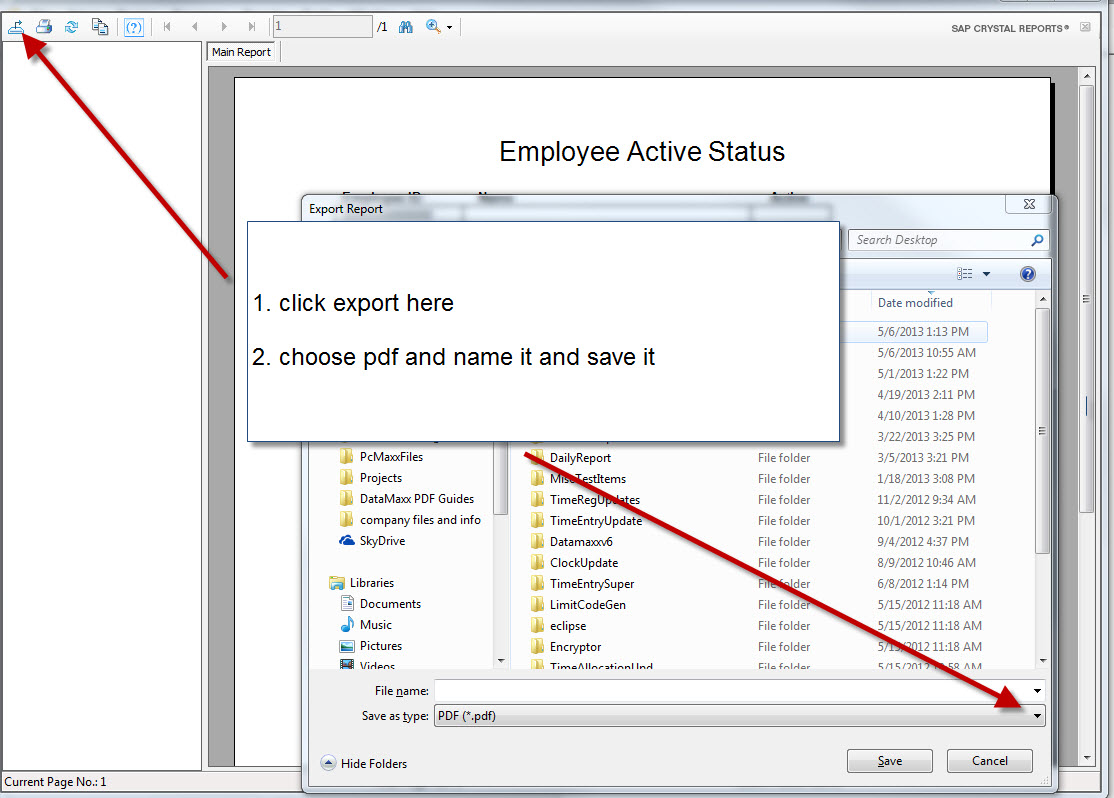Click the Cancel button
The height and width of the screenshot is (798, 1114).
[x=989, y=761]
